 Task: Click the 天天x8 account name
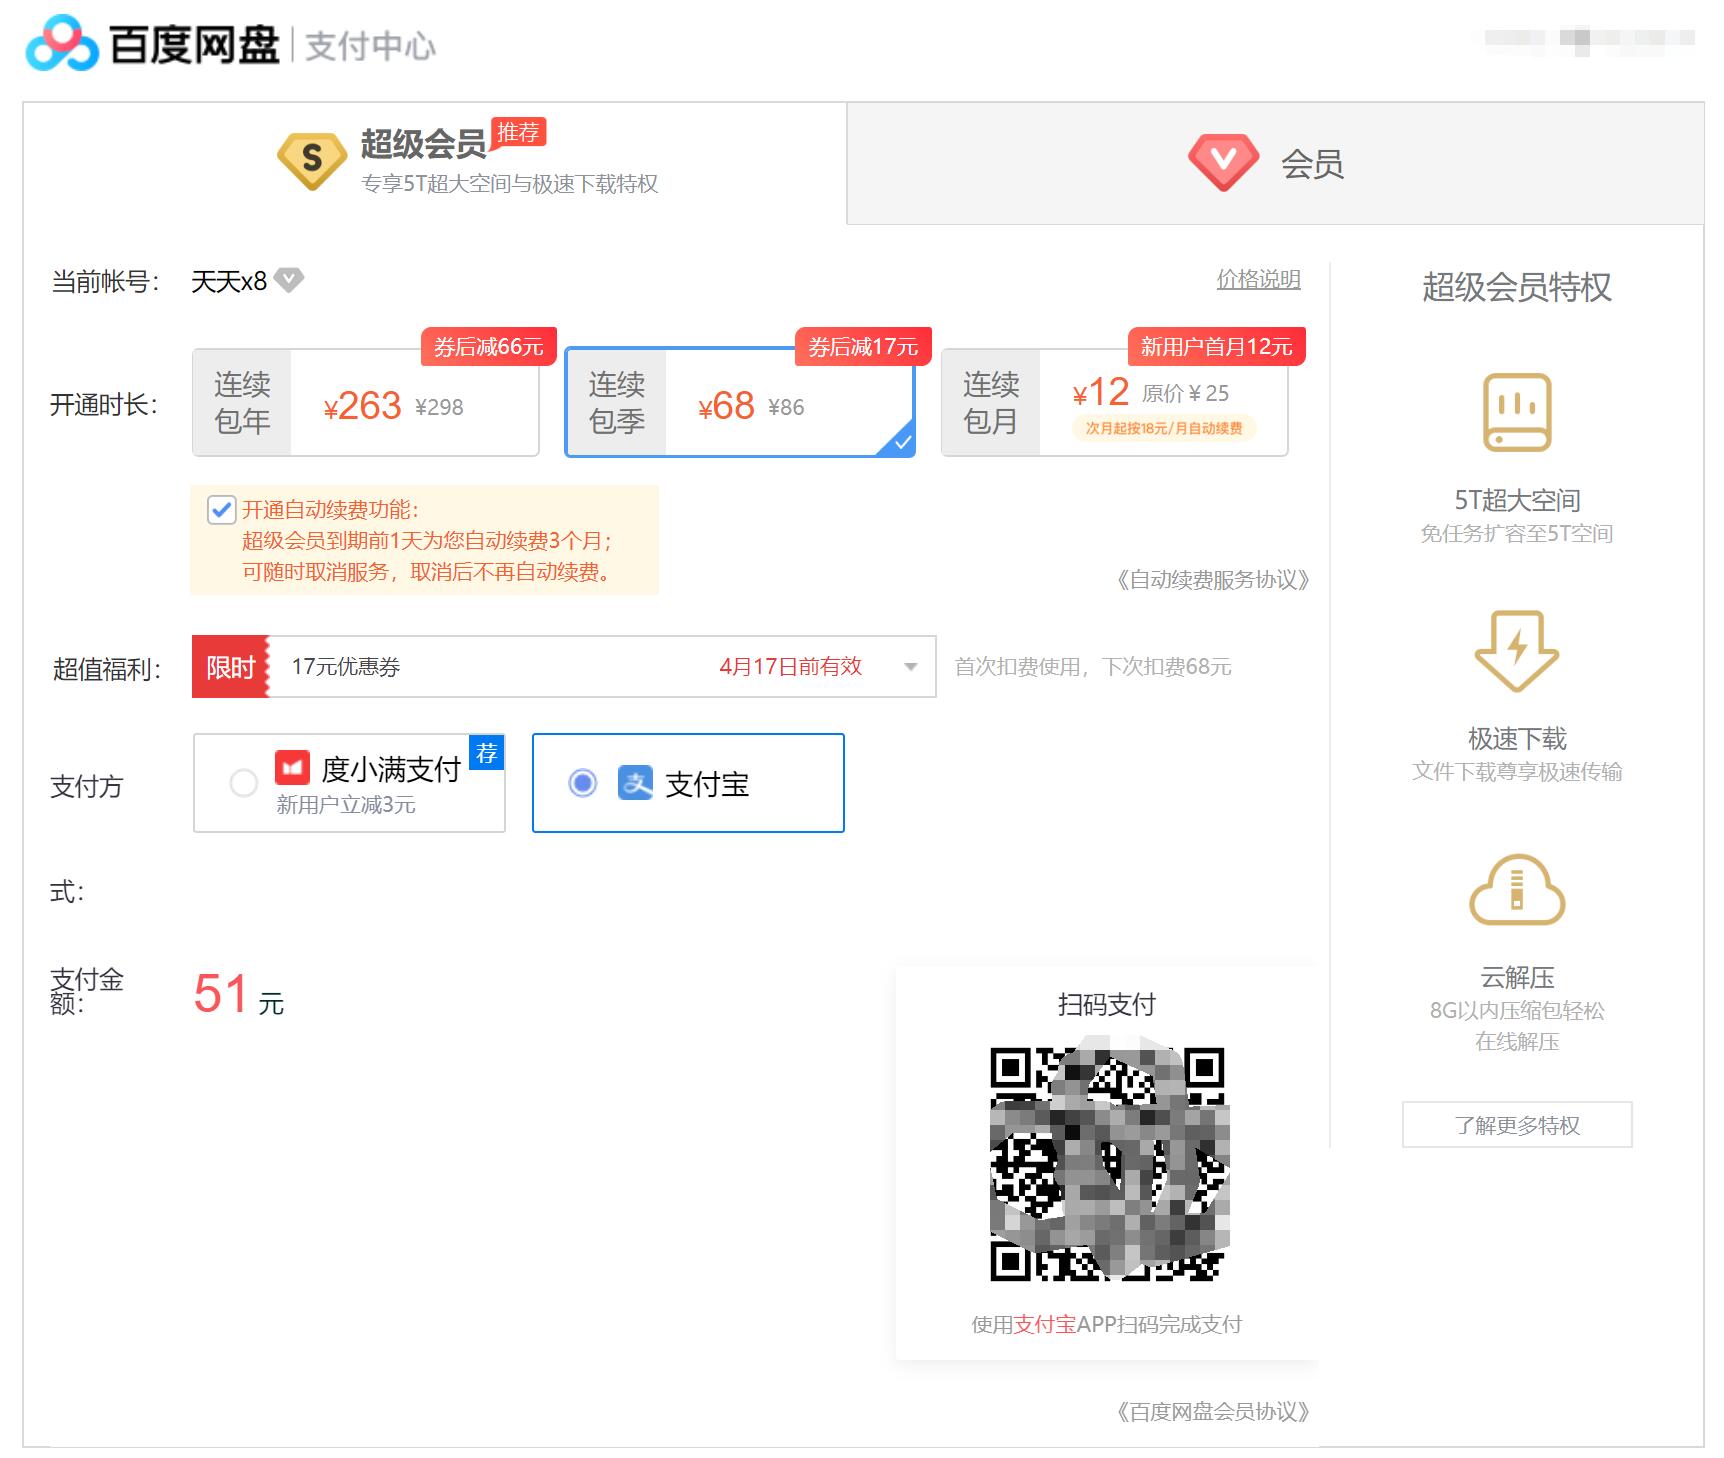[229, 281]
